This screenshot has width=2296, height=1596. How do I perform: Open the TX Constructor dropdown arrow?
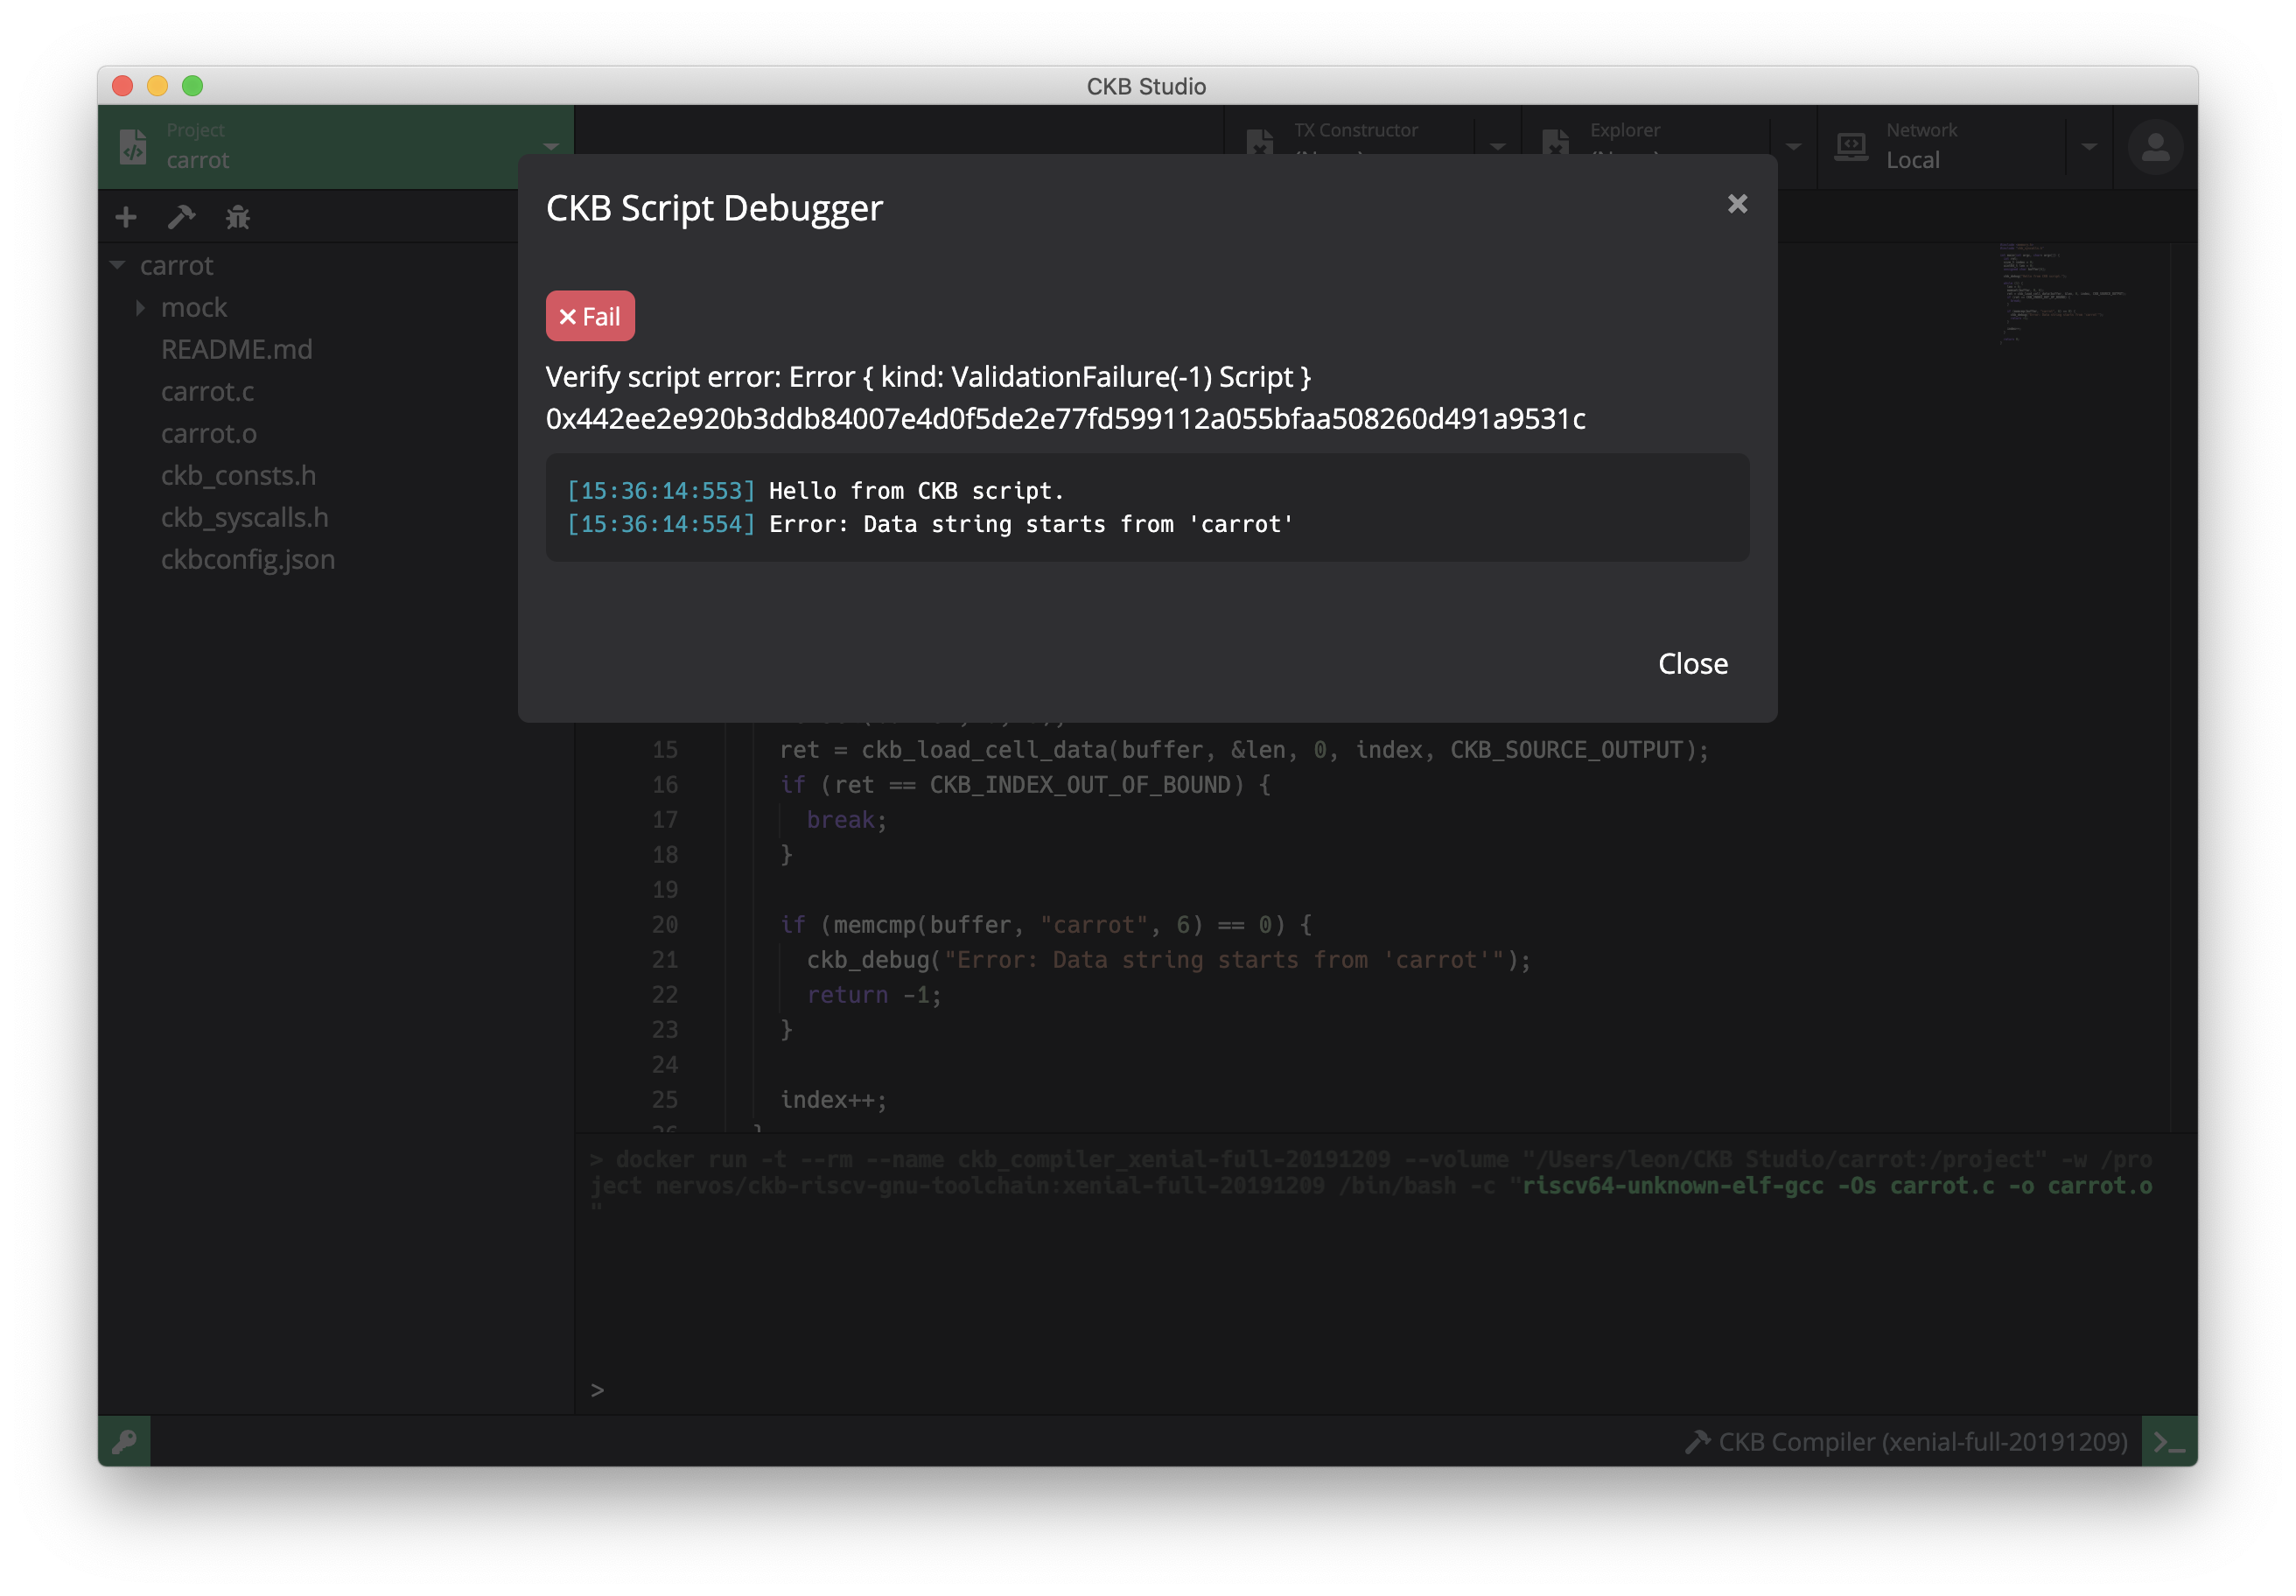pos(1497,147)
